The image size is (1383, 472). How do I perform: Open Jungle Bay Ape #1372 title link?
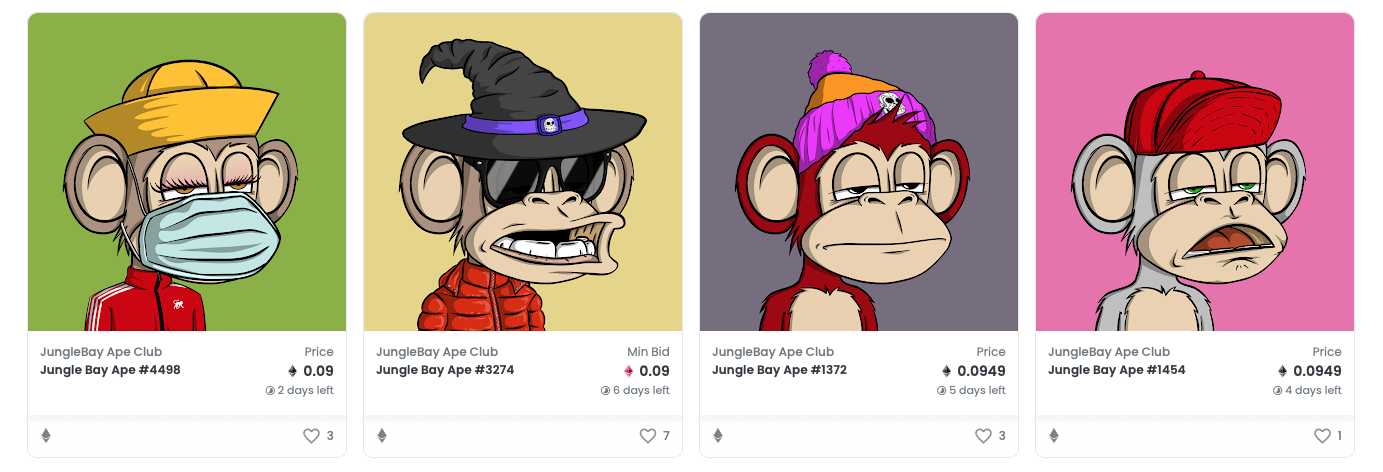(779, 370)
